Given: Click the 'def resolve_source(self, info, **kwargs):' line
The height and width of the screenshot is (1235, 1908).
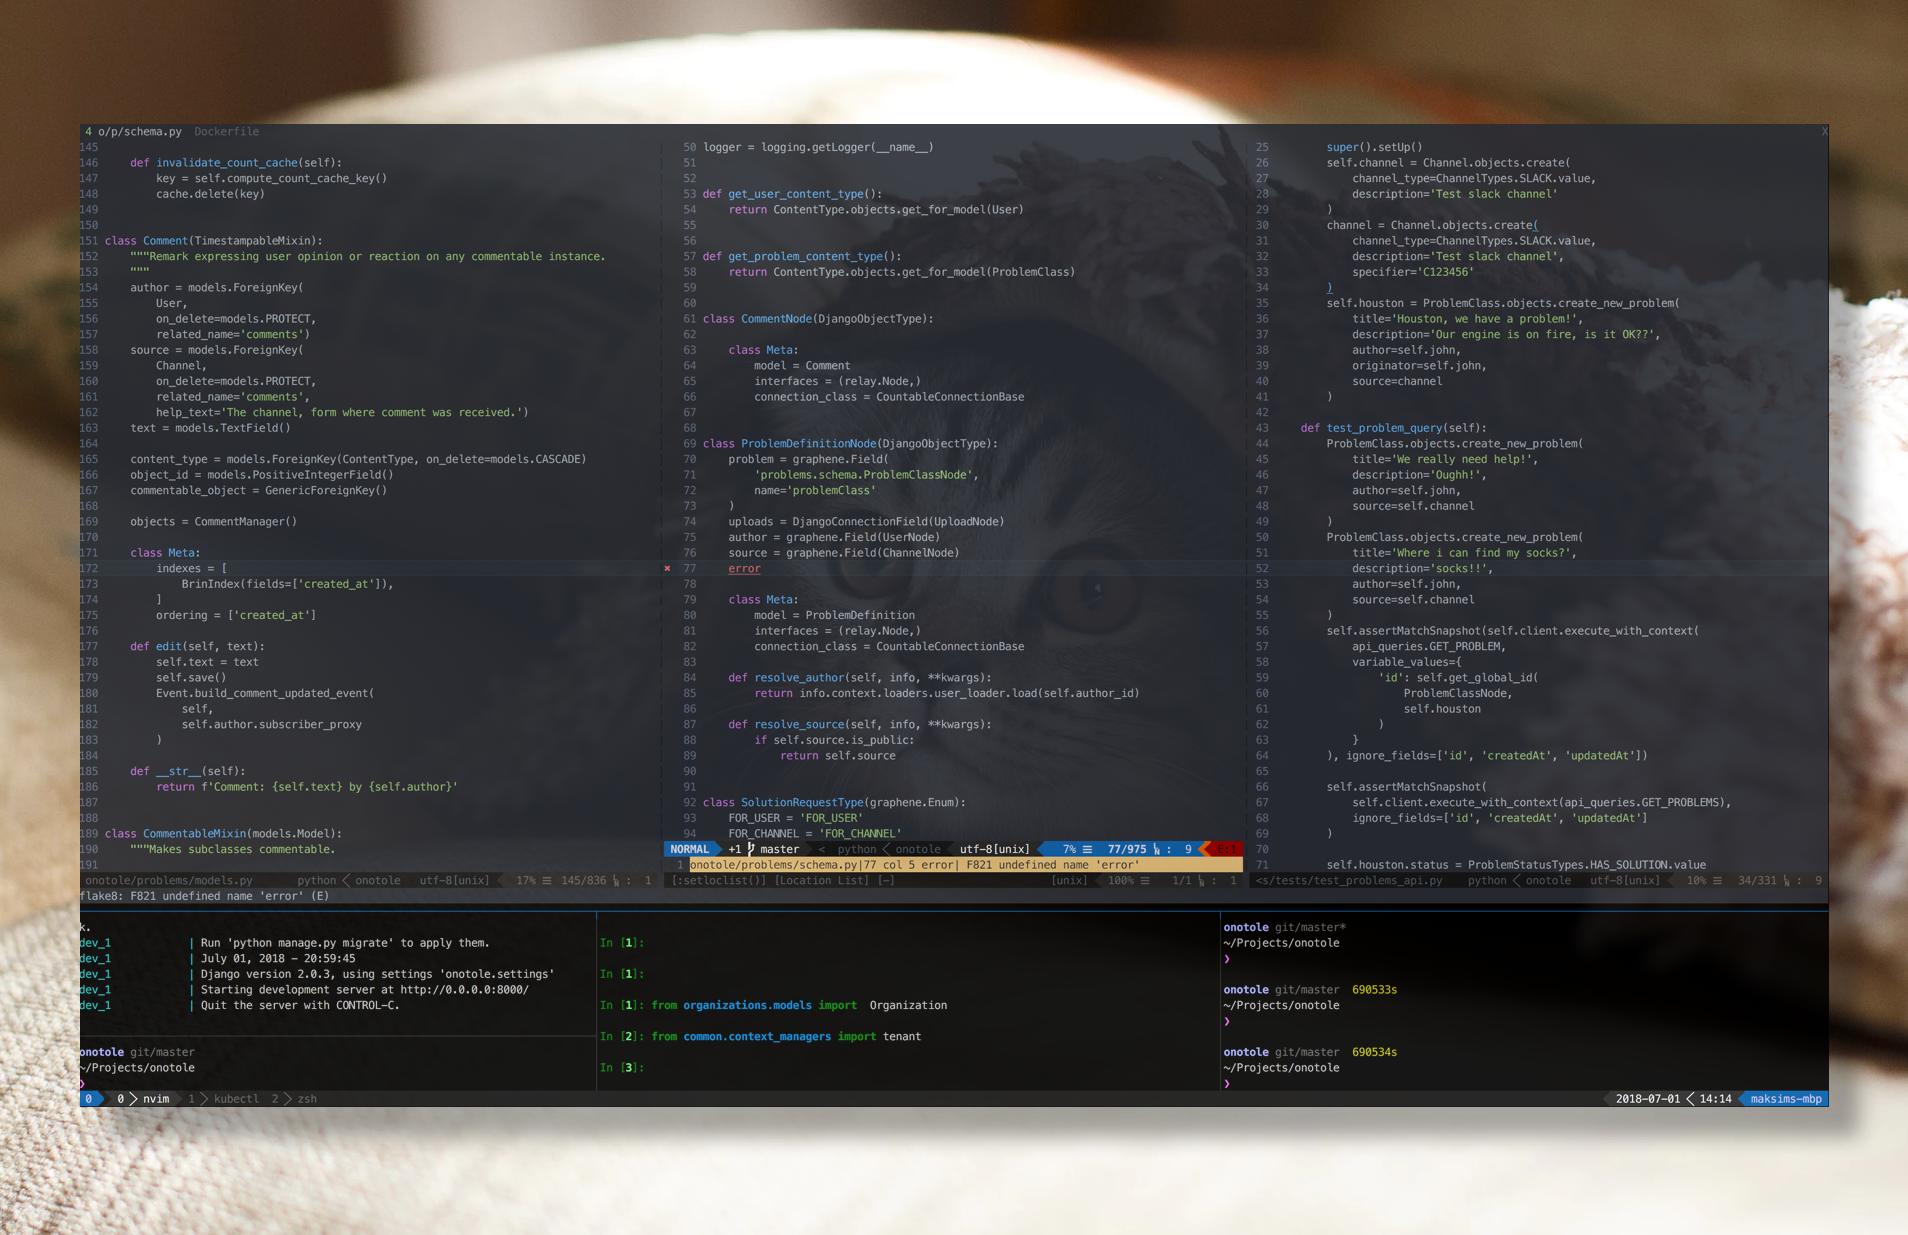Looking at the screenshot, I should [x=860, y=725].
